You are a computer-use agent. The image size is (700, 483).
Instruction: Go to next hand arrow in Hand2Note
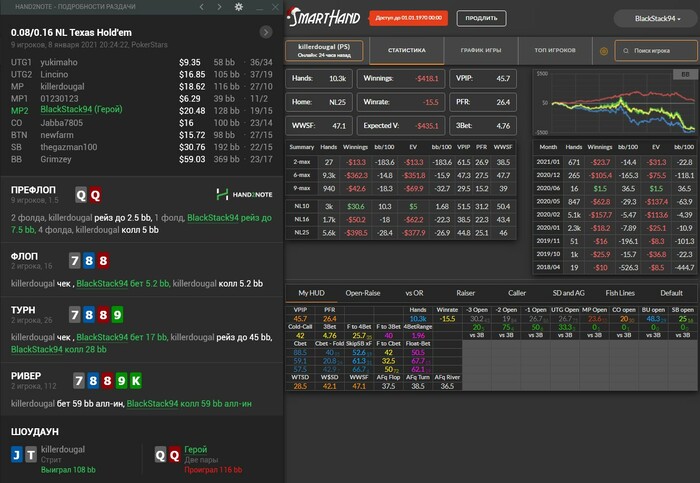click(x=219, y=7)
